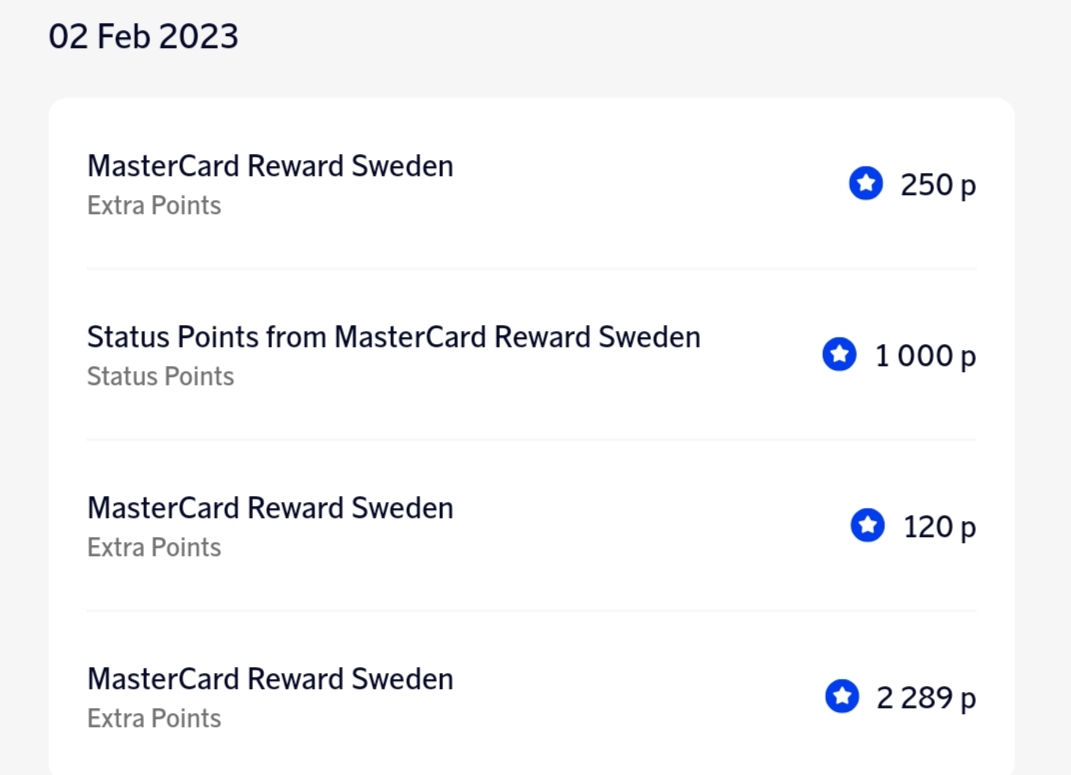The width and height of the screenshot is (1071, 775).
Task: Open Status Points from MasterCard Reward Sweden entry
Action: (393, 337)
